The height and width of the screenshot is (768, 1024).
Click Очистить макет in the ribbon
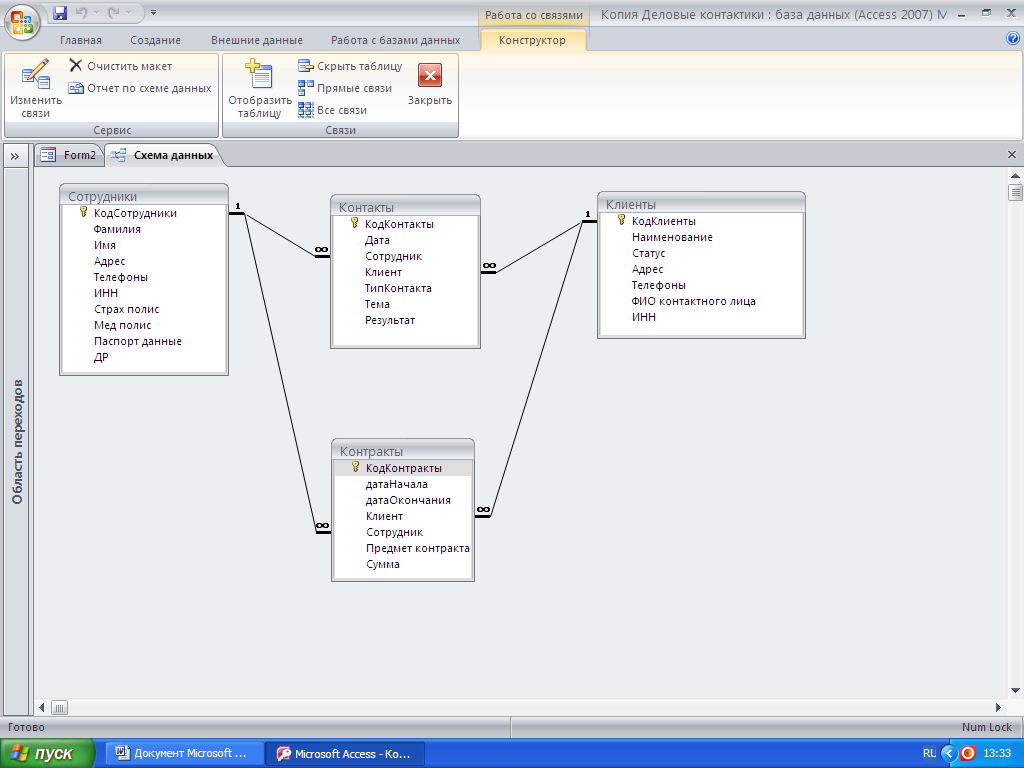coord(120,66)
